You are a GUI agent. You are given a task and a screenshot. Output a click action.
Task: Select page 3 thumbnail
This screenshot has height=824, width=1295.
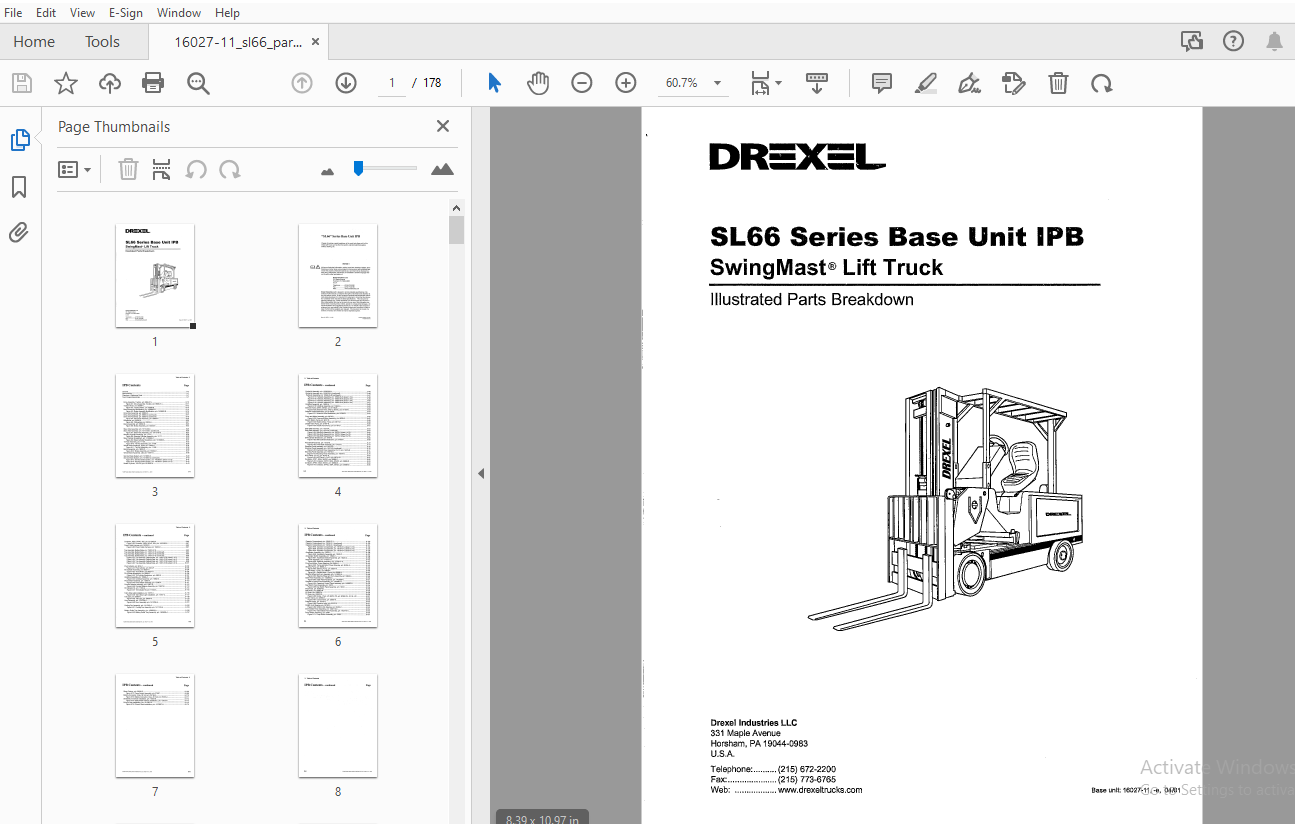(155, 425)
